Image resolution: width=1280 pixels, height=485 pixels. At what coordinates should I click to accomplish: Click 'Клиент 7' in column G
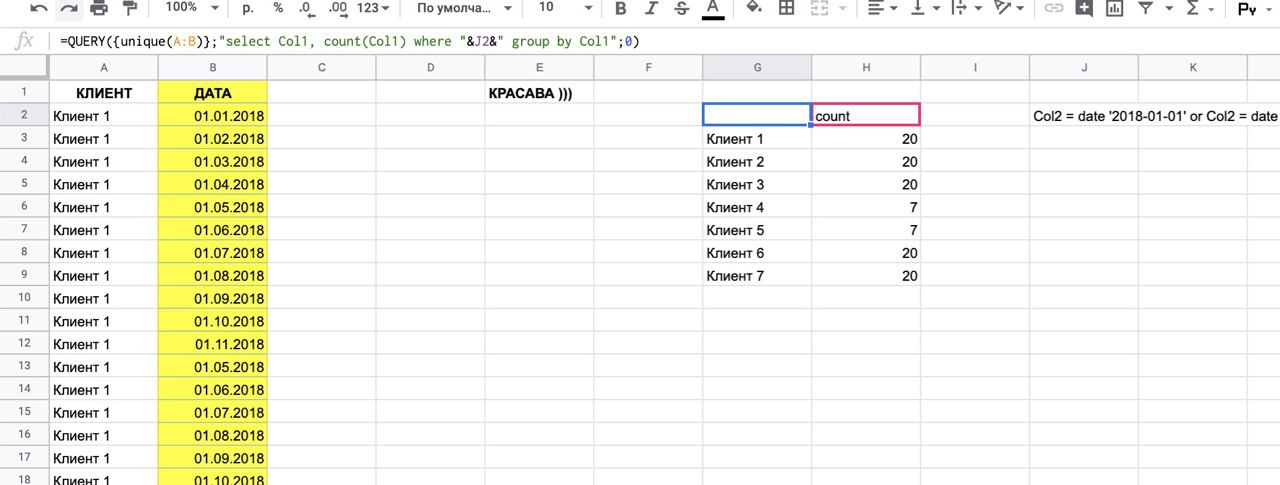(x=757, y=276)
